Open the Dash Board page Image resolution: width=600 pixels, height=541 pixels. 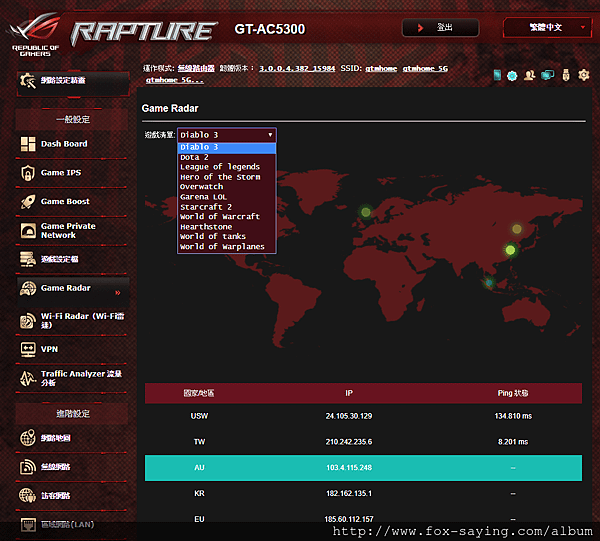(64, 144)
